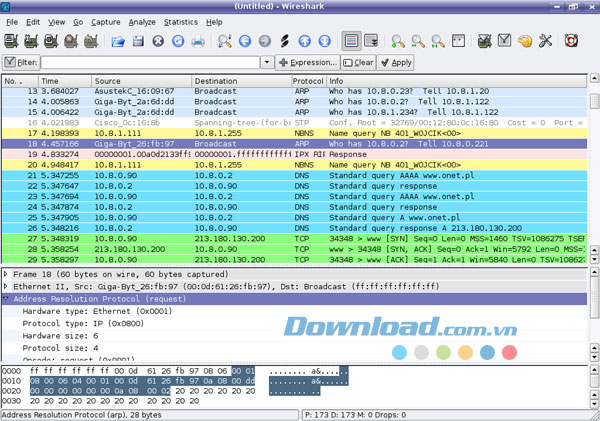The width and height of the screenshot is (600, 421).
Task: Reset zoom to normal size icon
Action: [x=438, y=41]
